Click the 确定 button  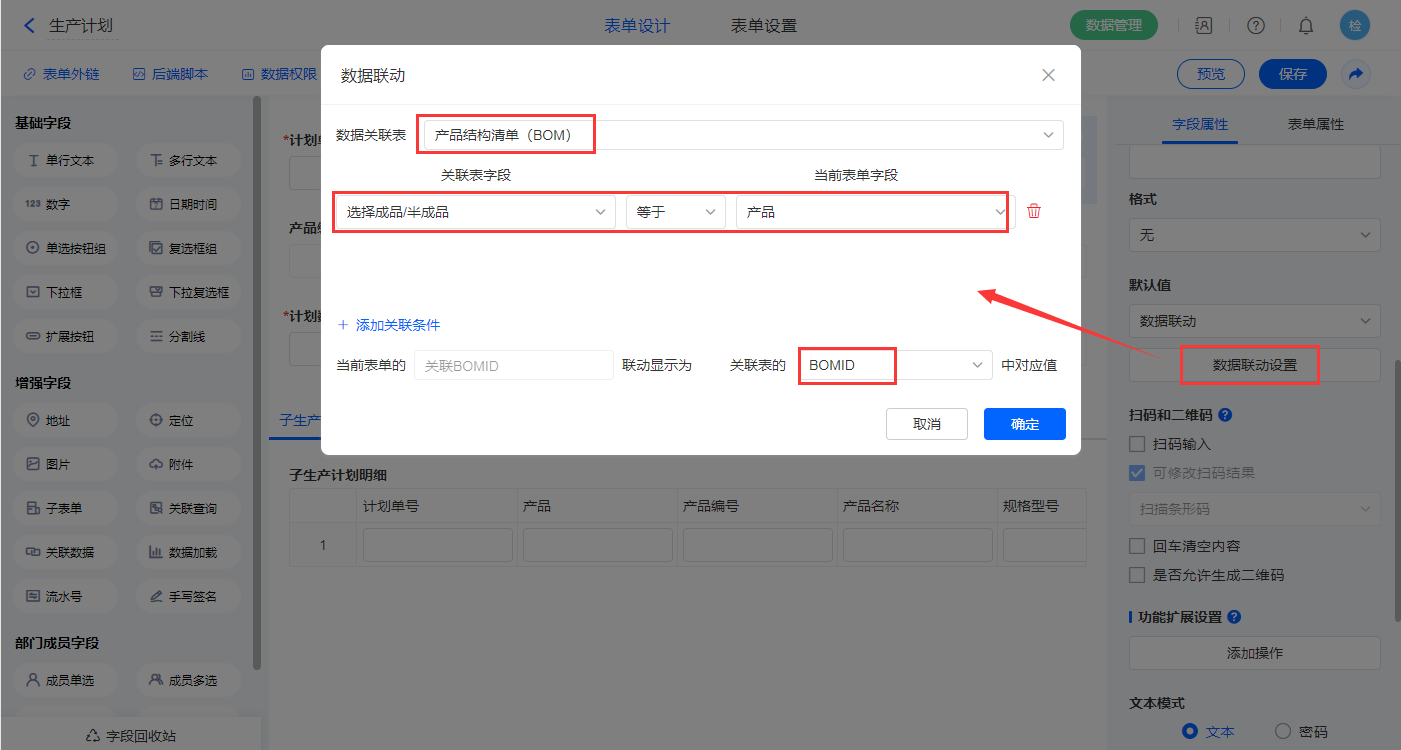tap(1024, 424)
